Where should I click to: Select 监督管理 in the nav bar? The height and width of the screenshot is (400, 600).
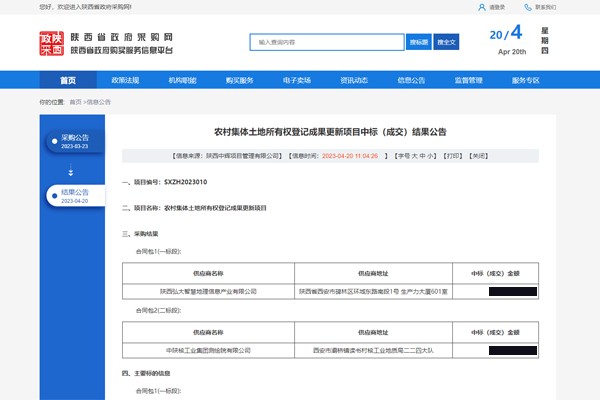468,80
